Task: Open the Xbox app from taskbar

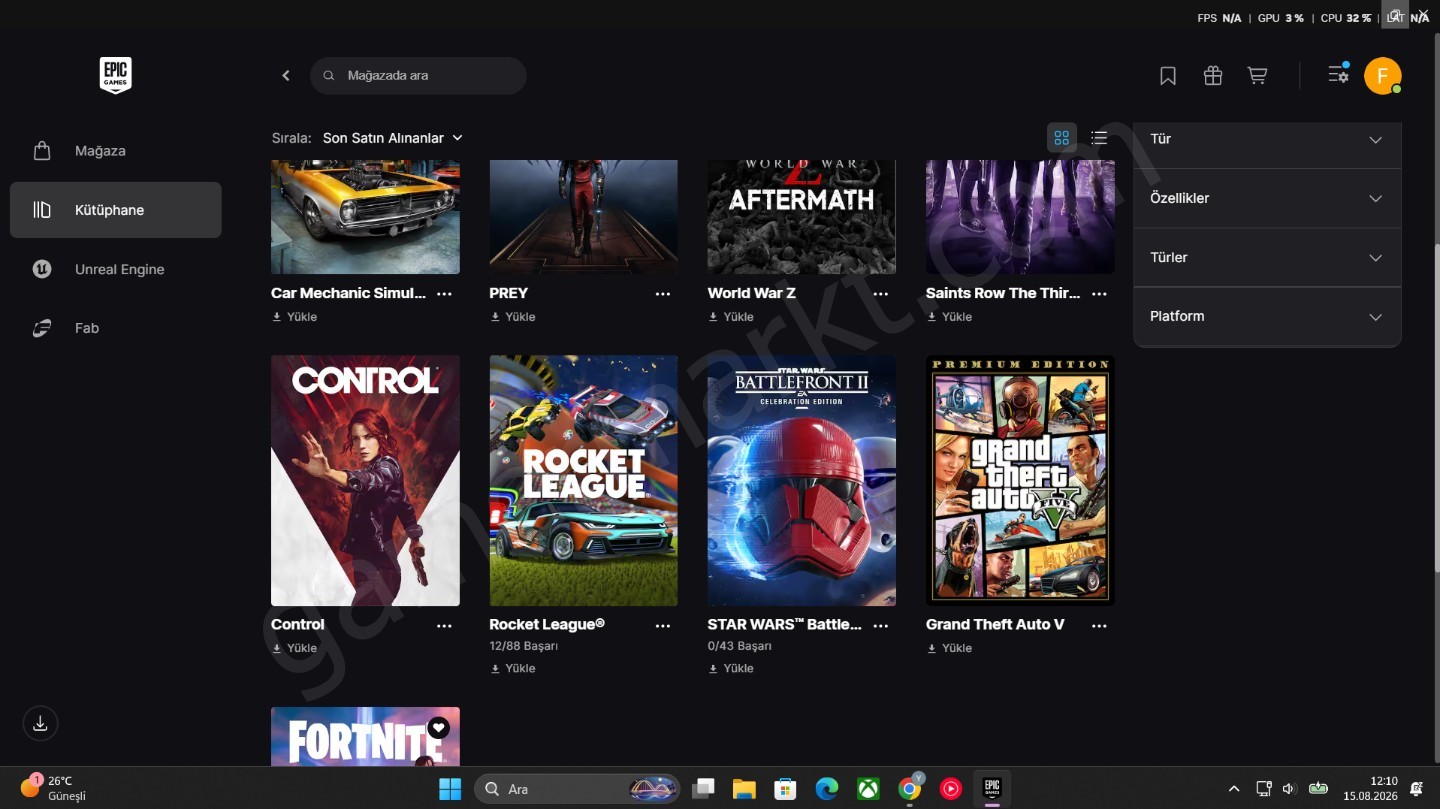Action: (868, 789)
